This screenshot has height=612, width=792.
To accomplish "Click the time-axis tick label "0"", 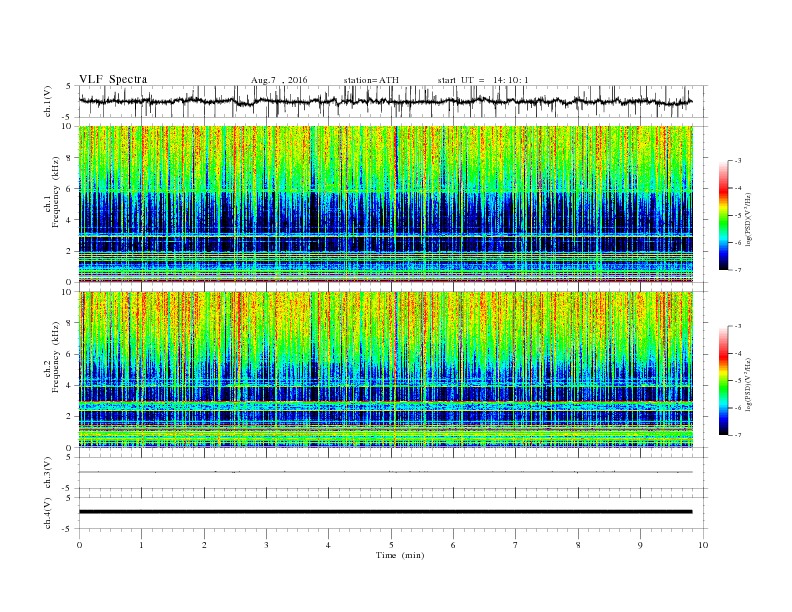I will click(79, 545).
